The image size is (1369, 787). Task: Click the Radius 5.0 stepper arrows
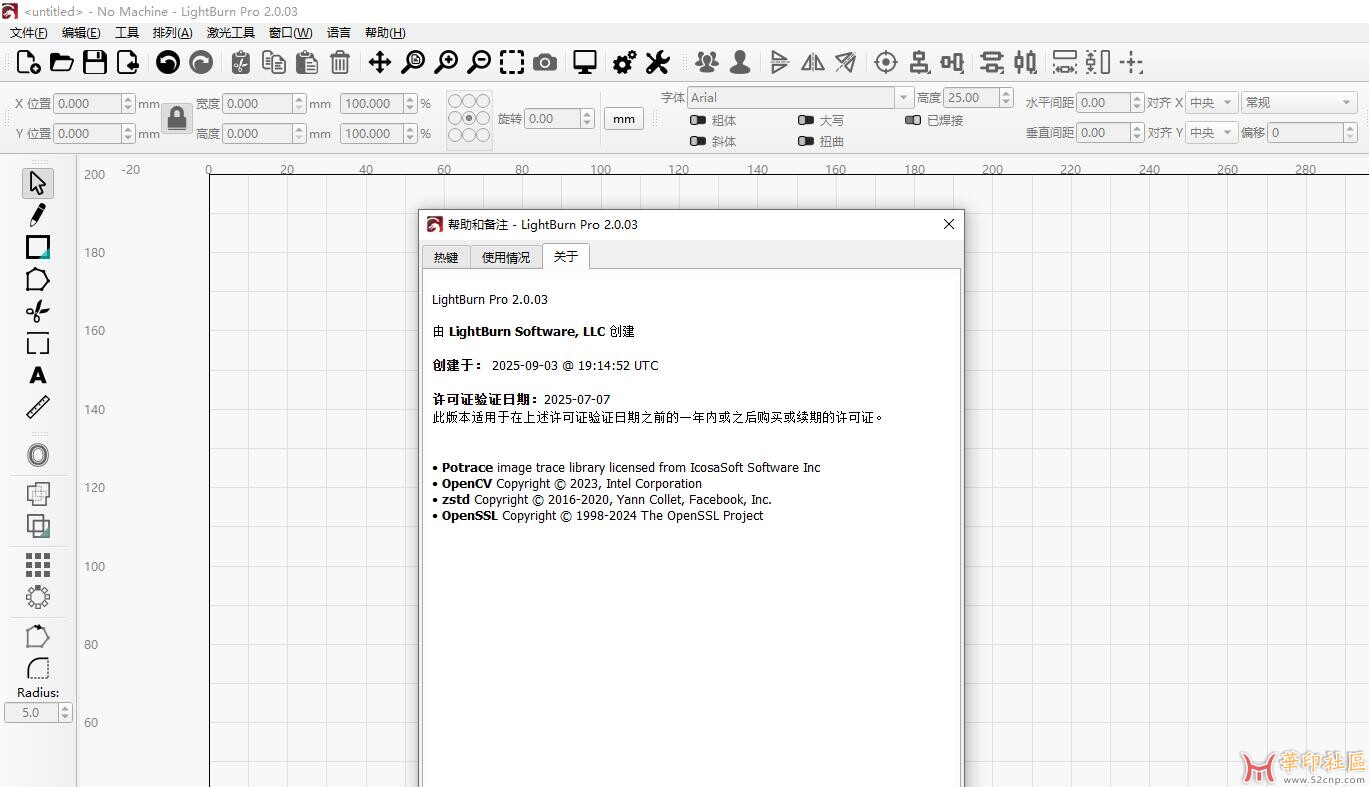(65, 713)
